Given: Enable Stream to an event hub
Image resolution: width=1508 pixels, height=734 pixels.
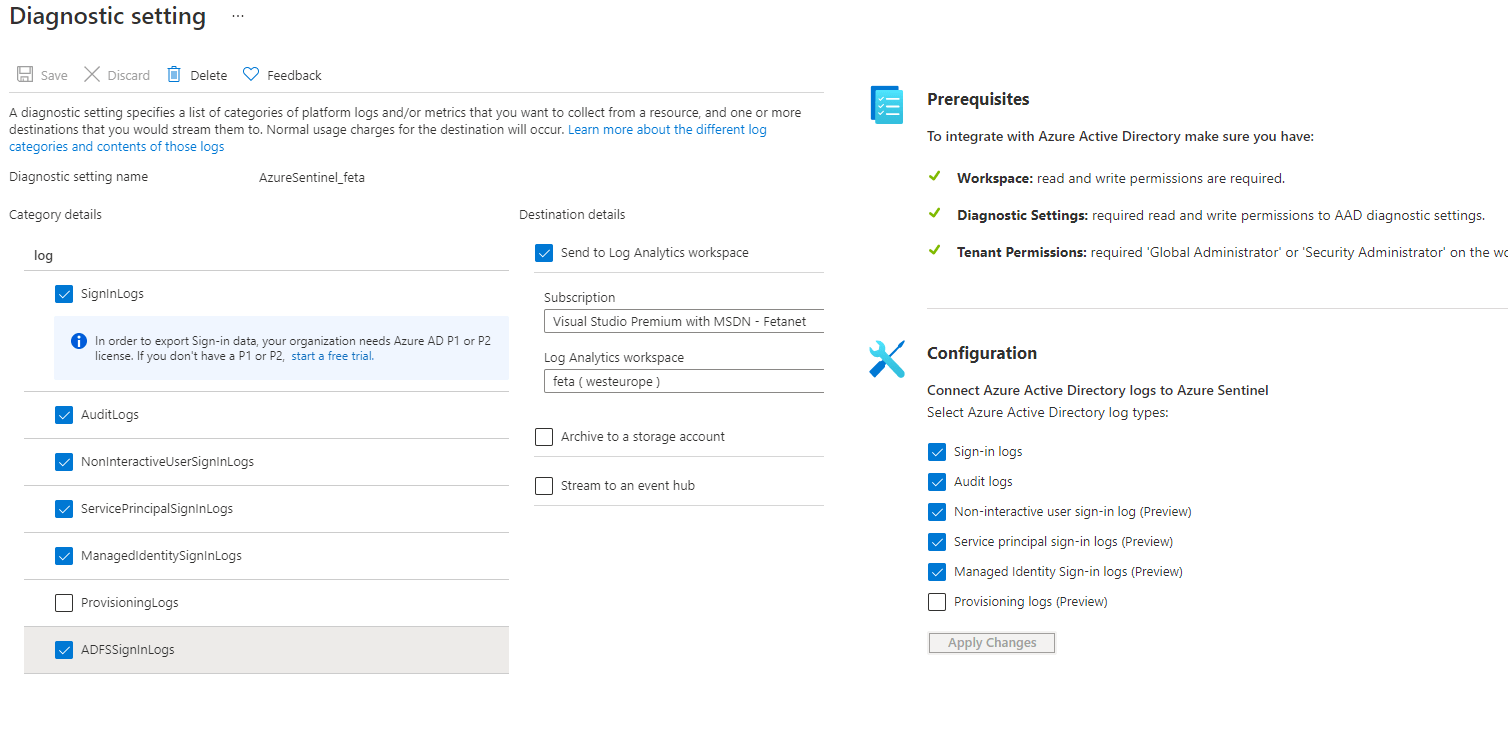Looking at the screenshot, I should pos(544,486).
